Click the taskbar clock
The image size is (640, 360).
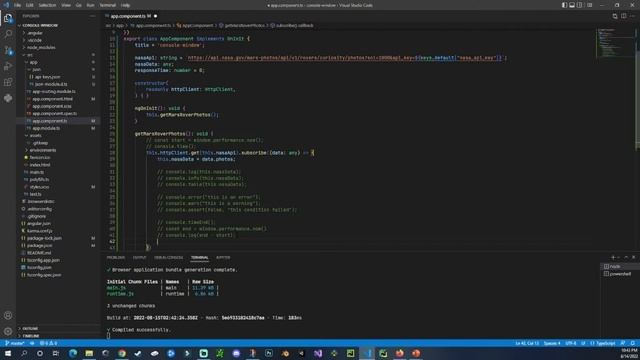coord(629,353)
